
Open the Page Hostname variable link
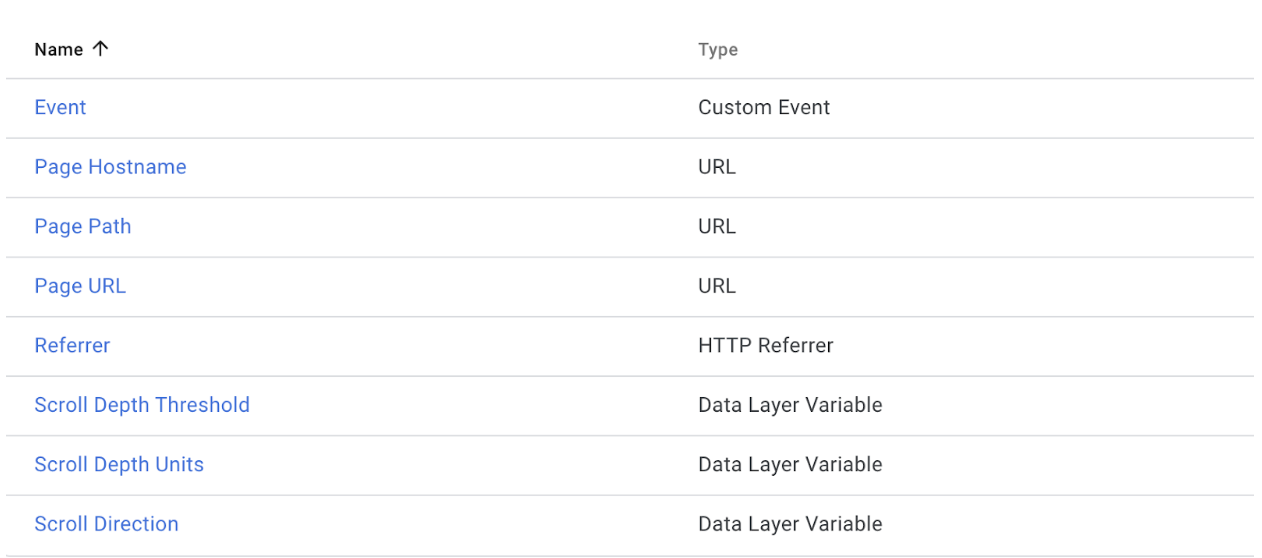(x=110, y=167)
